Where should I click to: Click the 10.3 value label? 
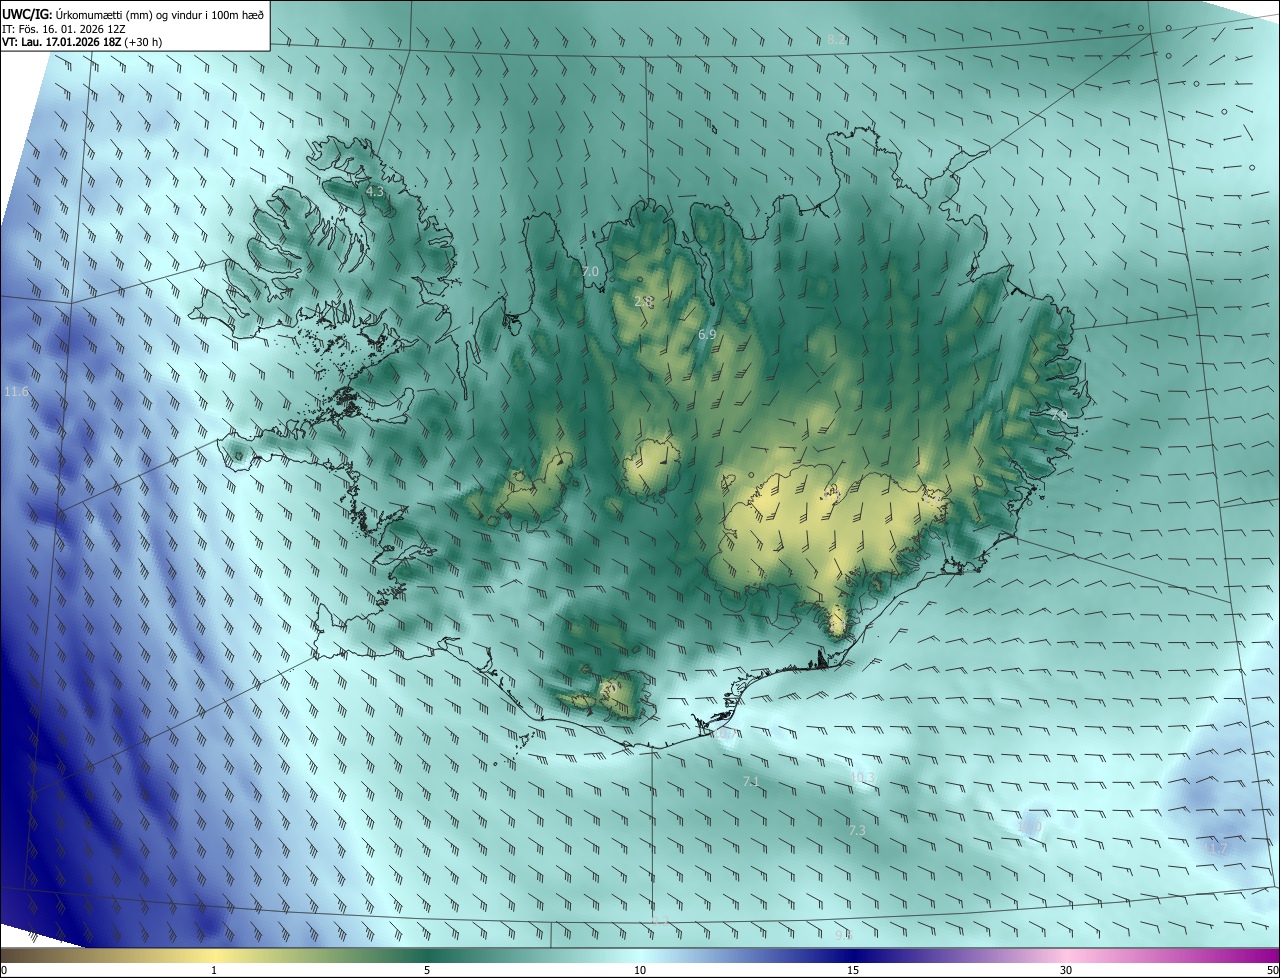(862, 777)
